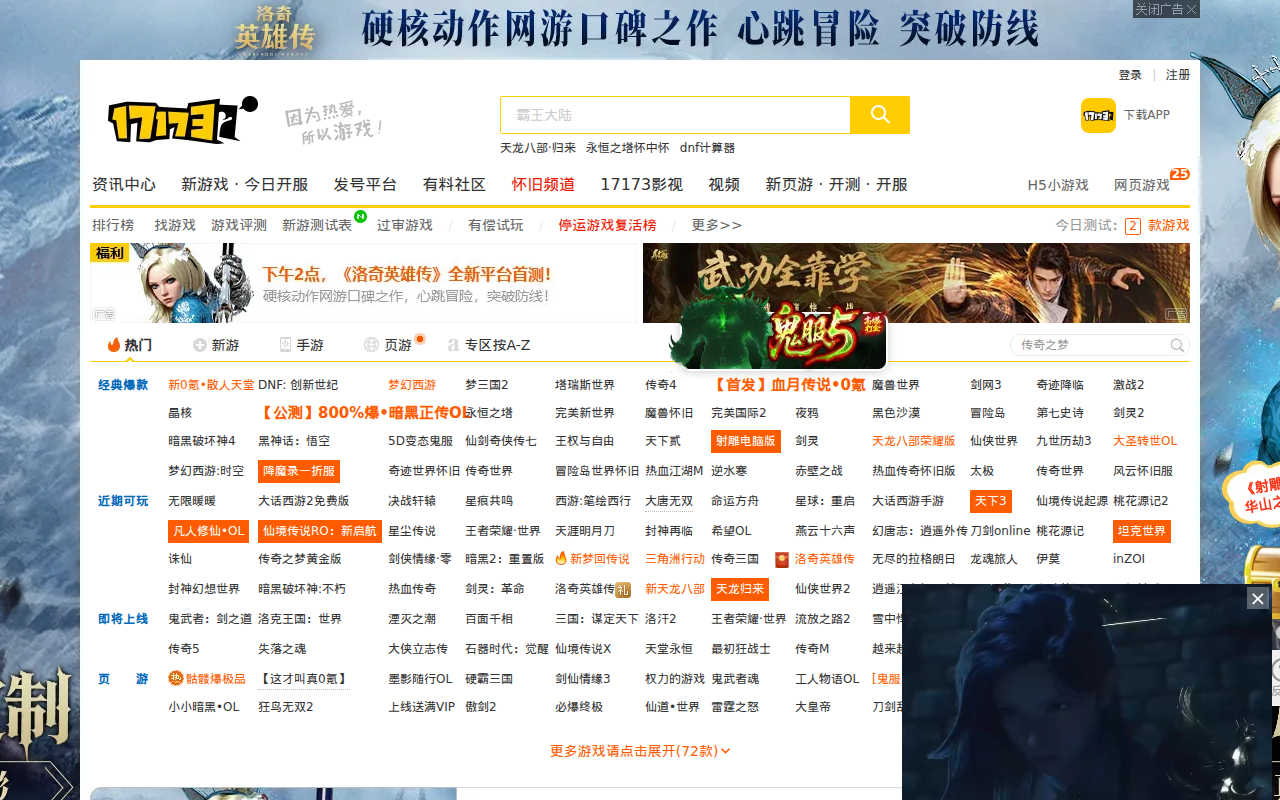Click the 登录 login link

pyautogui.click(x=1130, y=75)
